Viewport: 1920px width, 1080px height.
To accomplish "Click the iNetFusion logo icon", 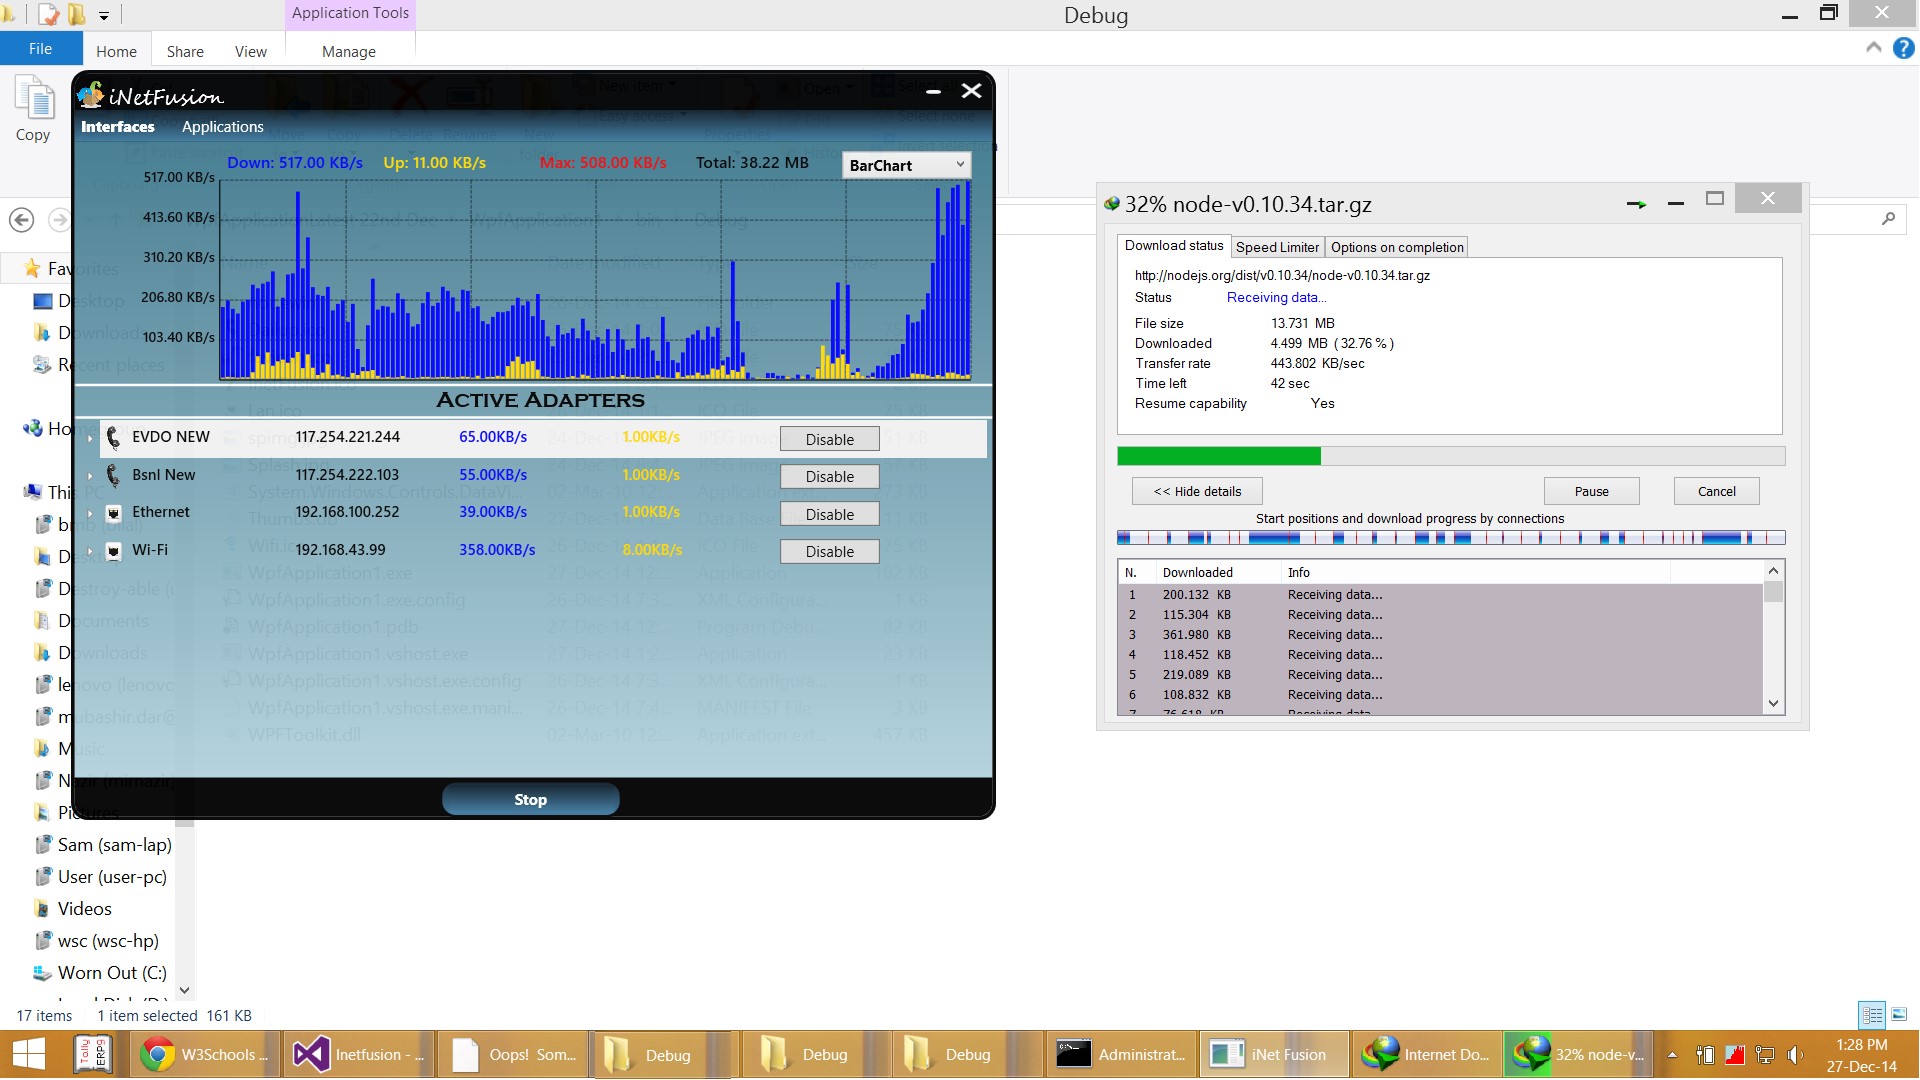I will (92, 95).
